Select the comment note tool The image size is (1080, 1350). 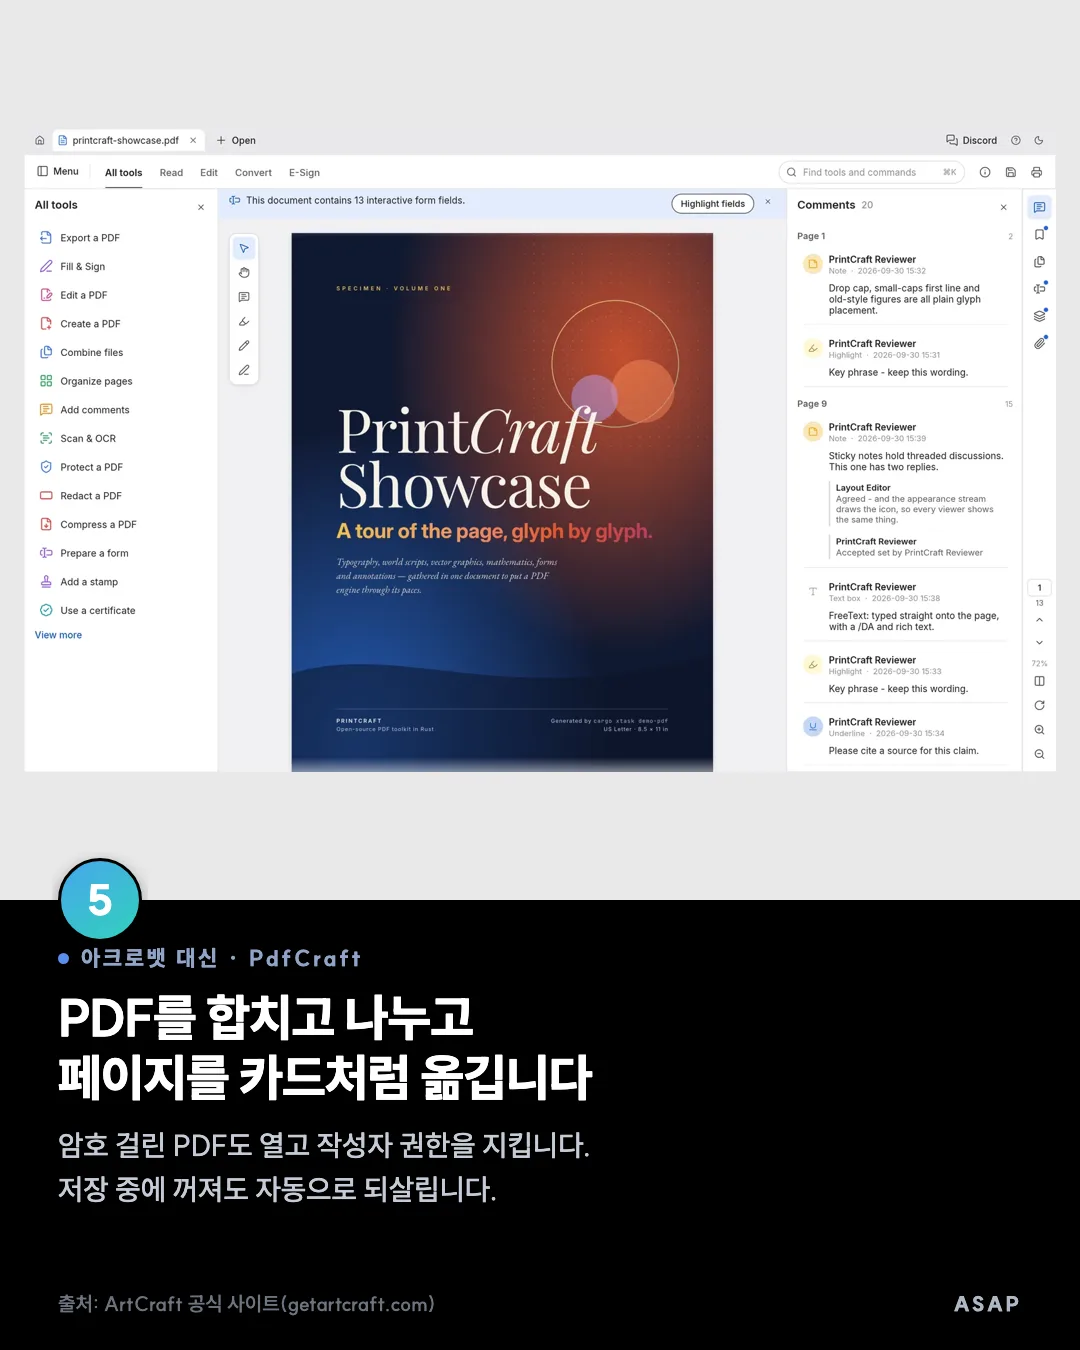[244, 297]
